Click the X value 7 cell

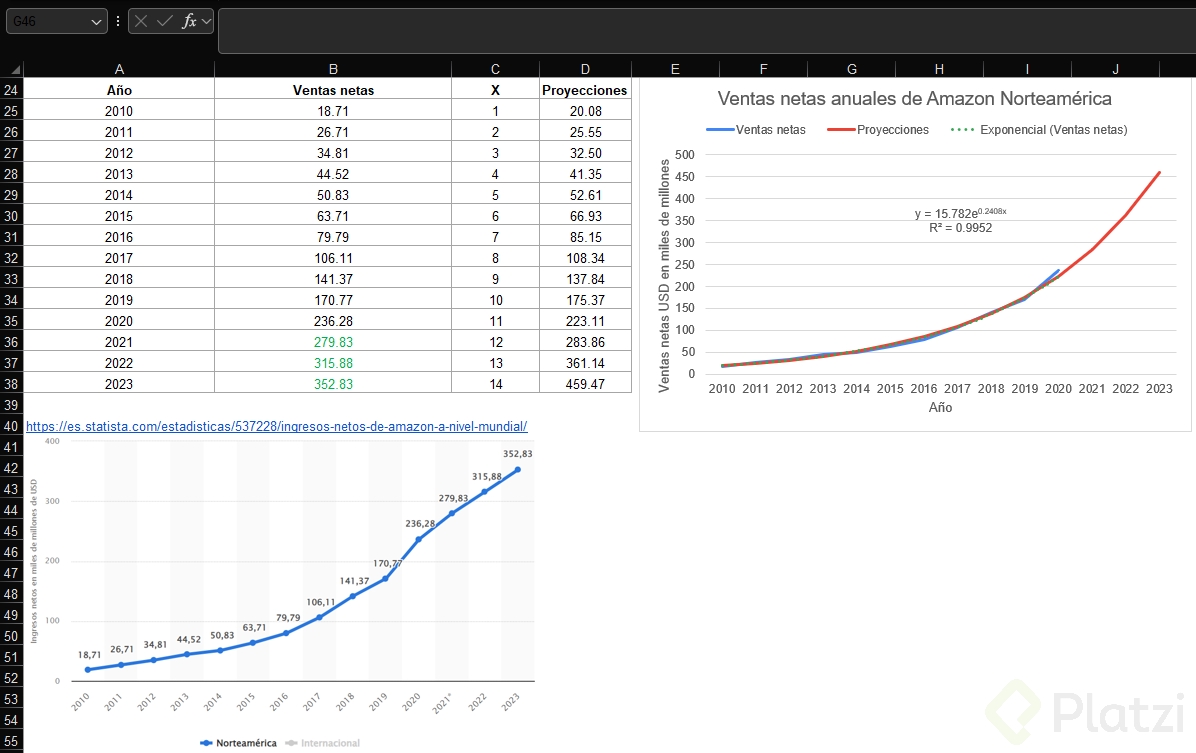(x=495, y=237)
